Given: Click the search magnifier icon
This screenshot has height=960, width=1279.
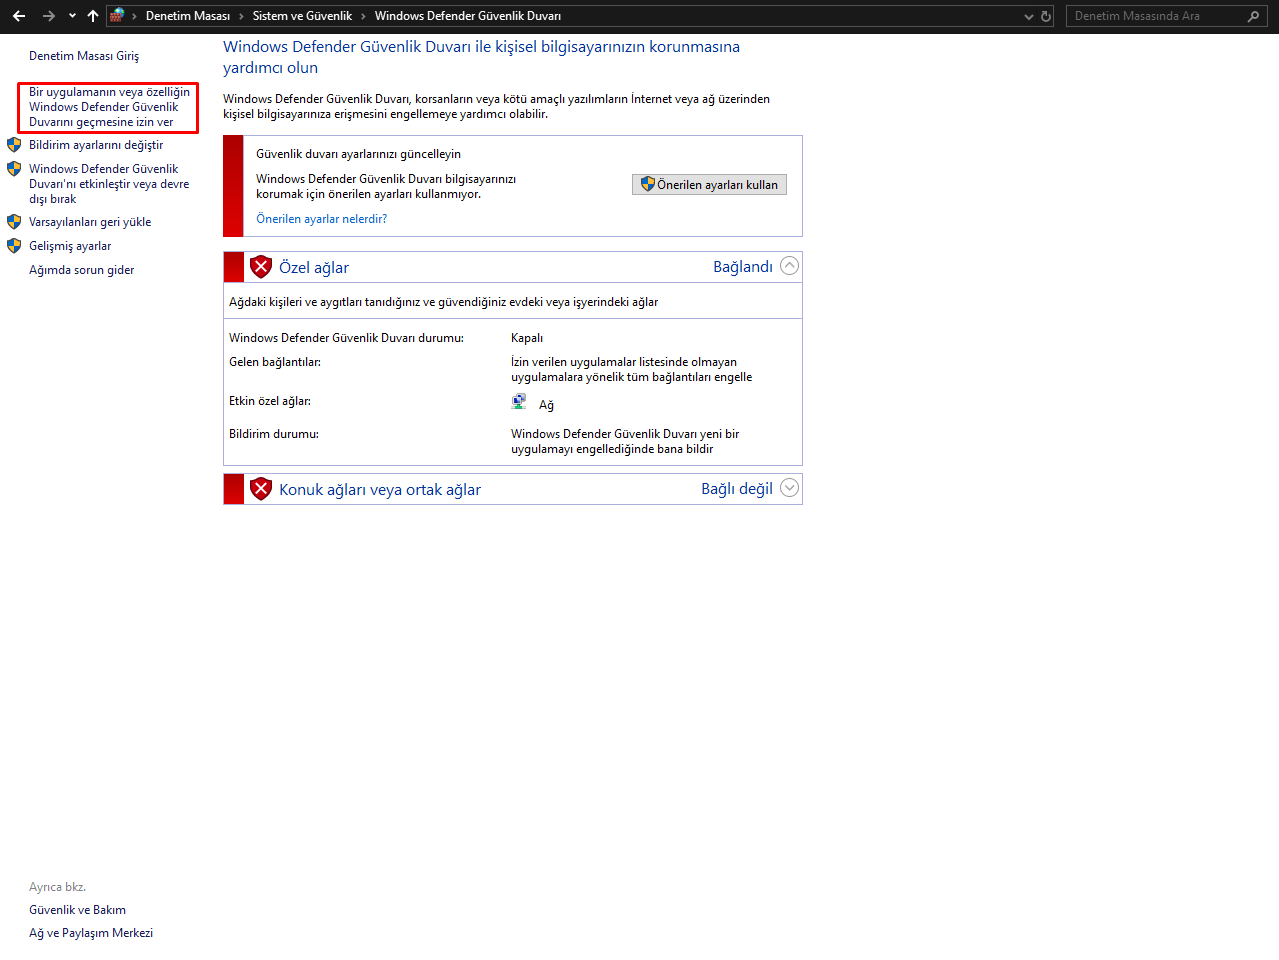Looking at the screenshot, I should pyautogui.click(x=1253, y=15).
